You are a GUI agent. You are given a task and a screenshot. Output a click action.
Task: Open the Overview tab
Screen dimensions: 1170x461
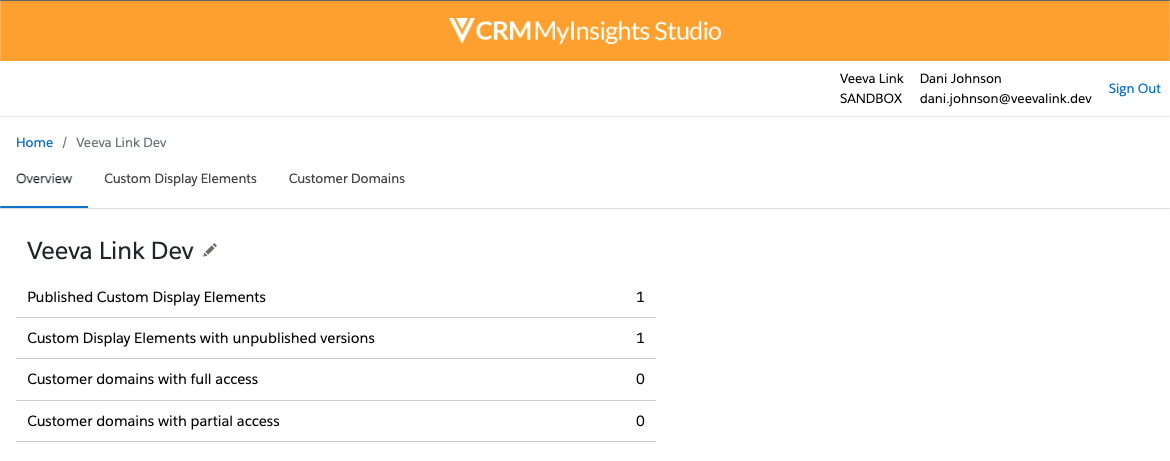pyautogui.click(x=44, y=179)
